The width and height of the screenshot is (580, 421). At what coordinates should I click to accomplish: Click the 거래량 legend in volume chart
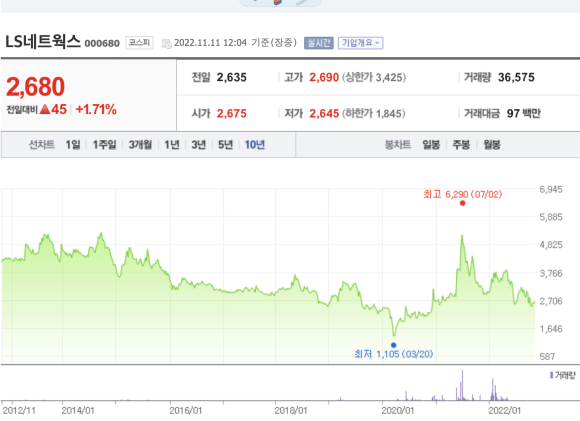[563, 375]
